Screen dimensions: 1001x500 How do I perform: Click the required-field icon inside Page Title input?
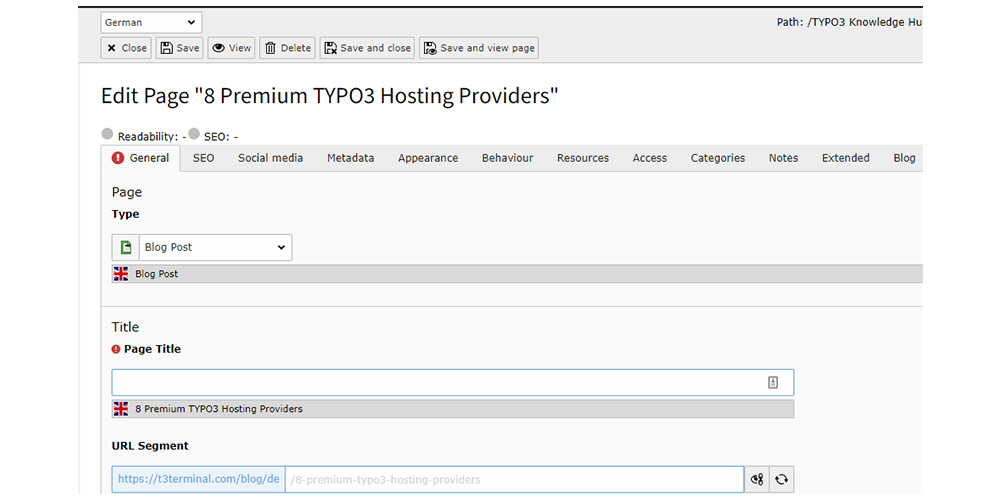point(773,383)
